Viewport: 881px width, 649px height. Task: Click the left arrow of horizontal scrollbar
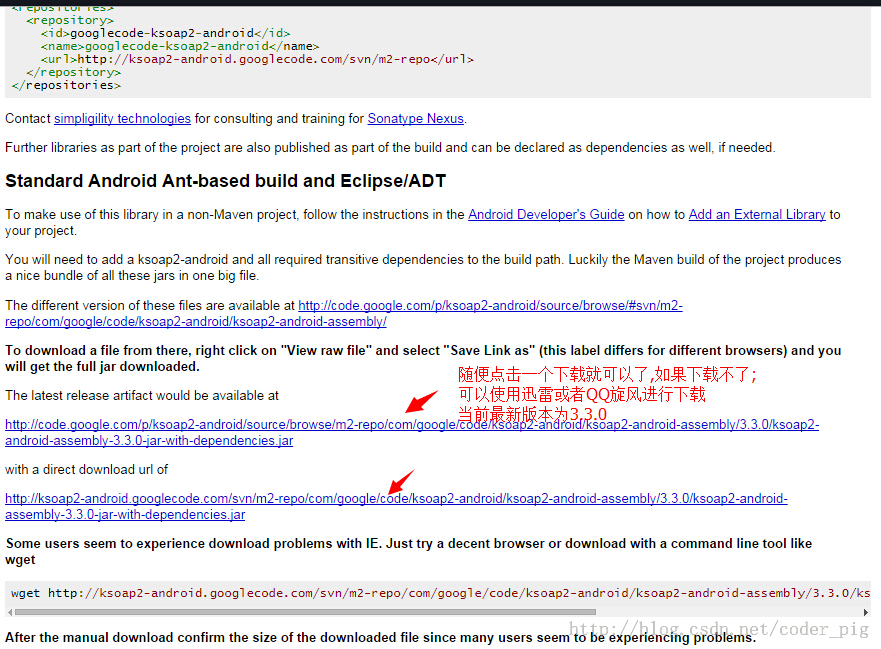pos(11,612)
